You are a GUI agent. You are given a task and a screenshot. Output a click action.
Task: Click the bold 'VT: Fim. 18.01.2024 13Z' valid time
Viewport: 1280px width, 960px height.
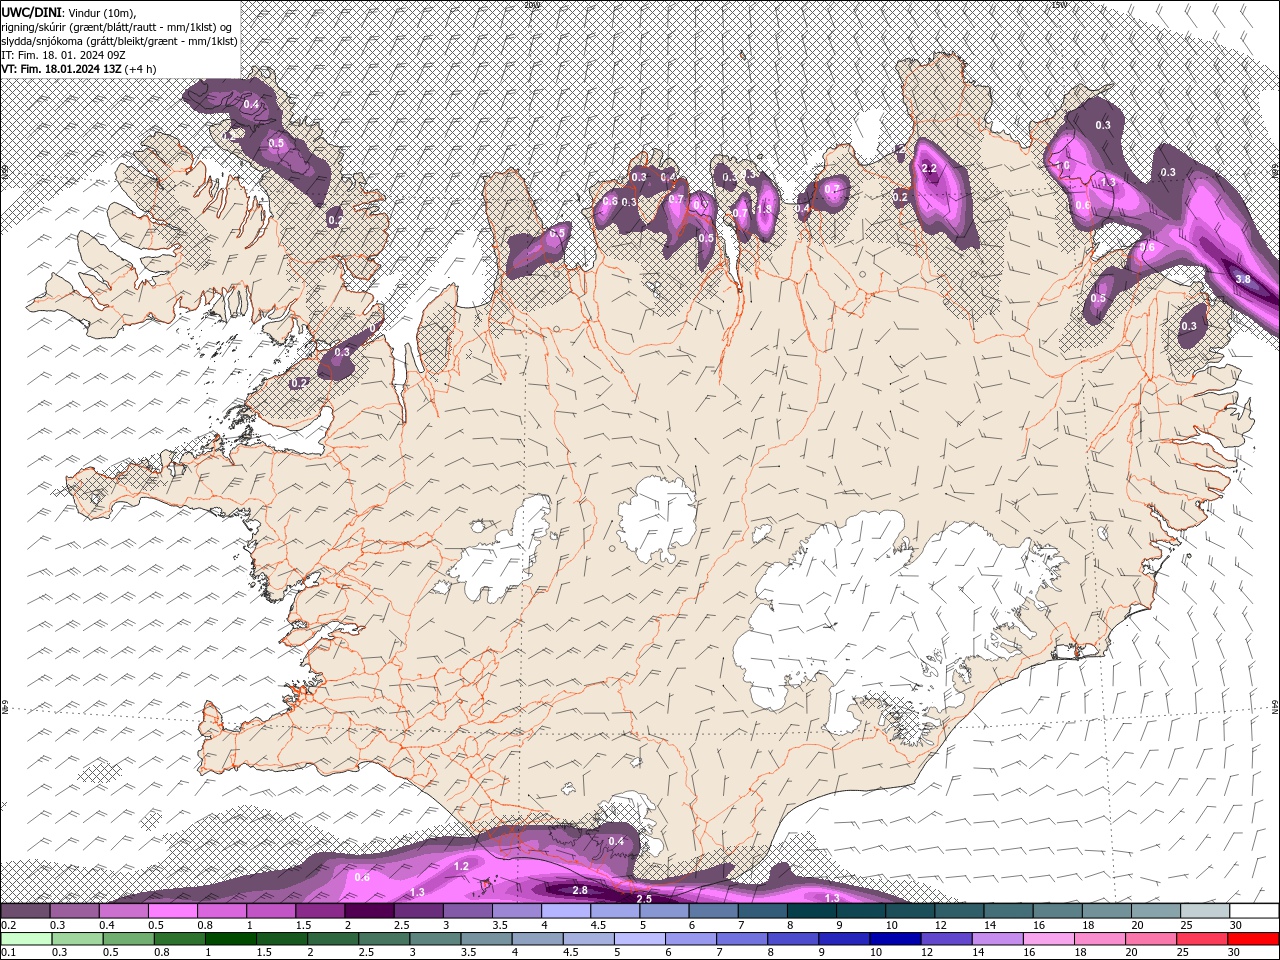(61, 69)
